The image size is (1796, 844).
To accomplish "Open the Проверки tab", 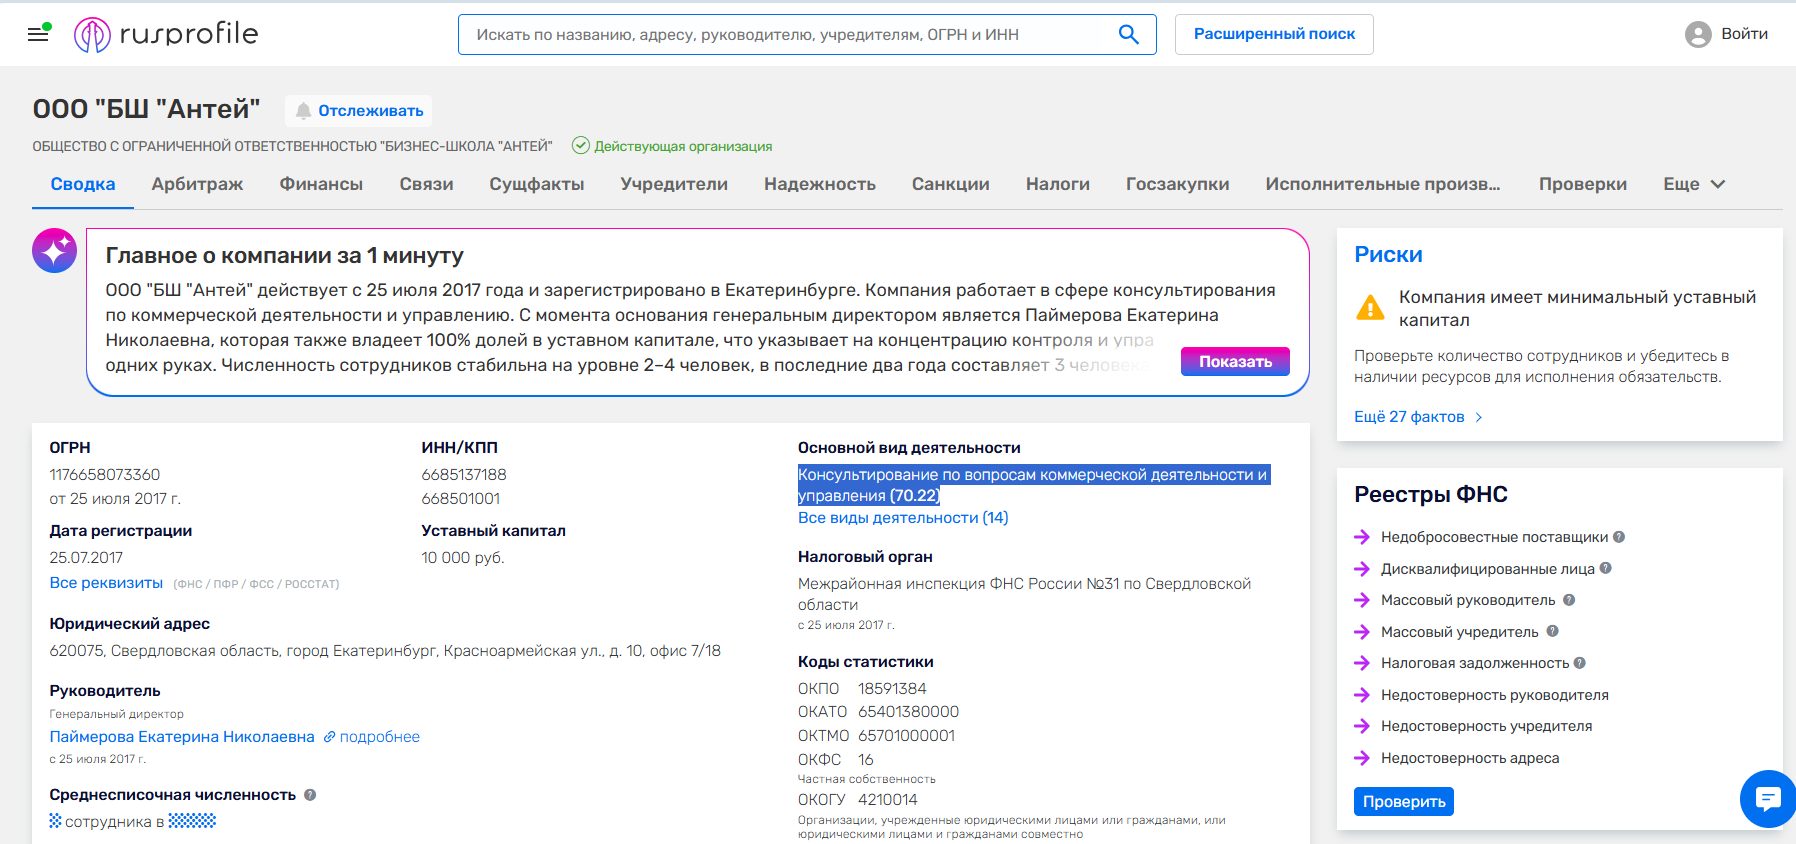I will pos(1583,184).
